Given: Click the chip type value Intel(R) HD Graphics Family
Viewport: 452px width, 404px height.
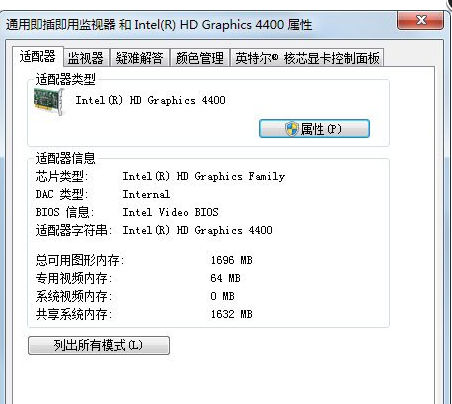Looking at the screenshot, I should 204,176.
